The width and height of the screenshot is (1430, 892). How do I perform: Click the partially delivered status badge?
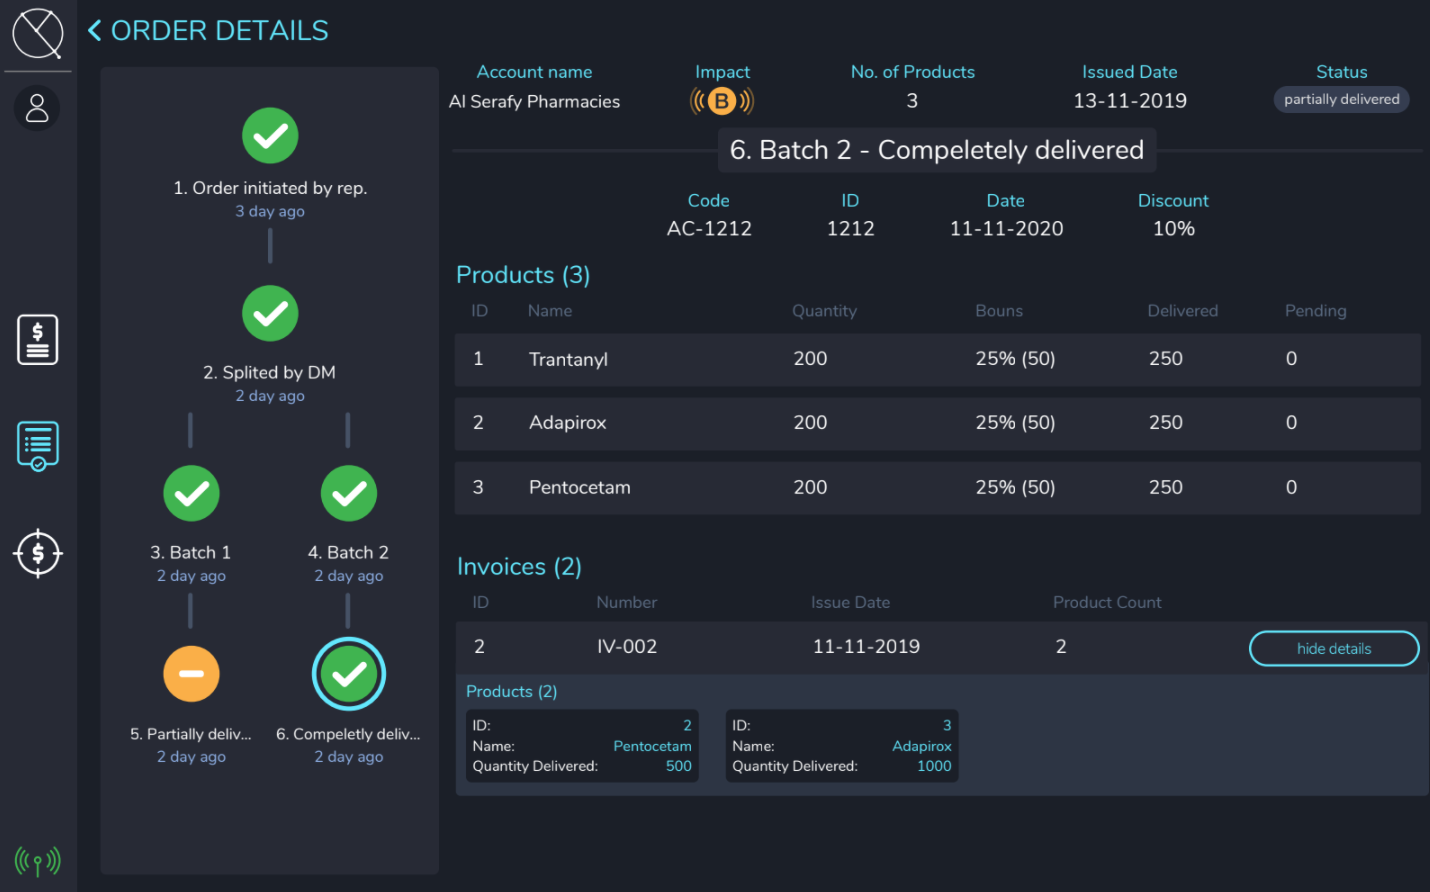(1341, 99)
